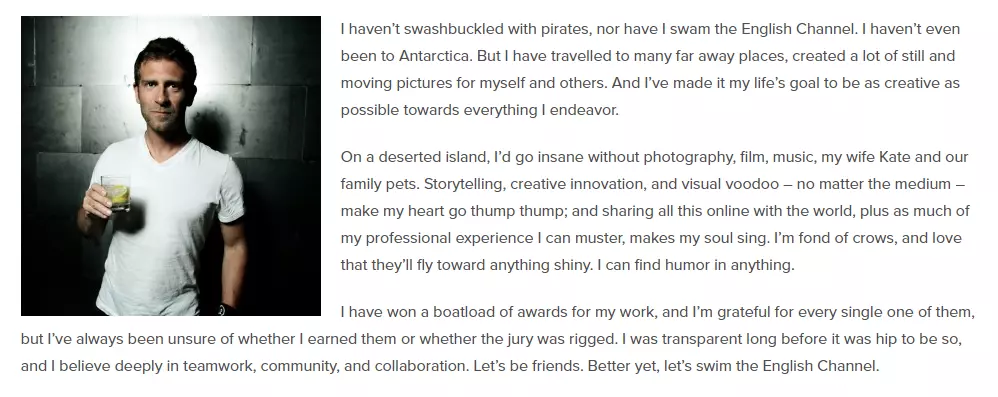Click "possible towards everything I endeavor" line

tap(479, 110)
